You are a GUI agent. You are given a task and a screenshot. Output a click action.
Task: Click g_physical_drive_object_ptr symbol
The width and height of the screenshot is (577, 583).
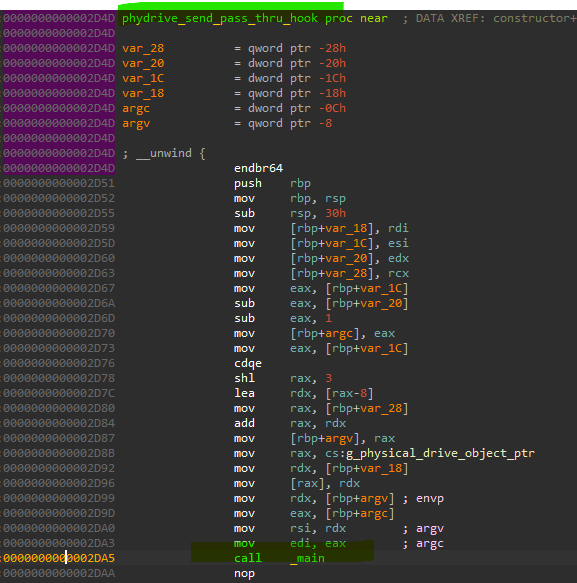click(440, 454)
